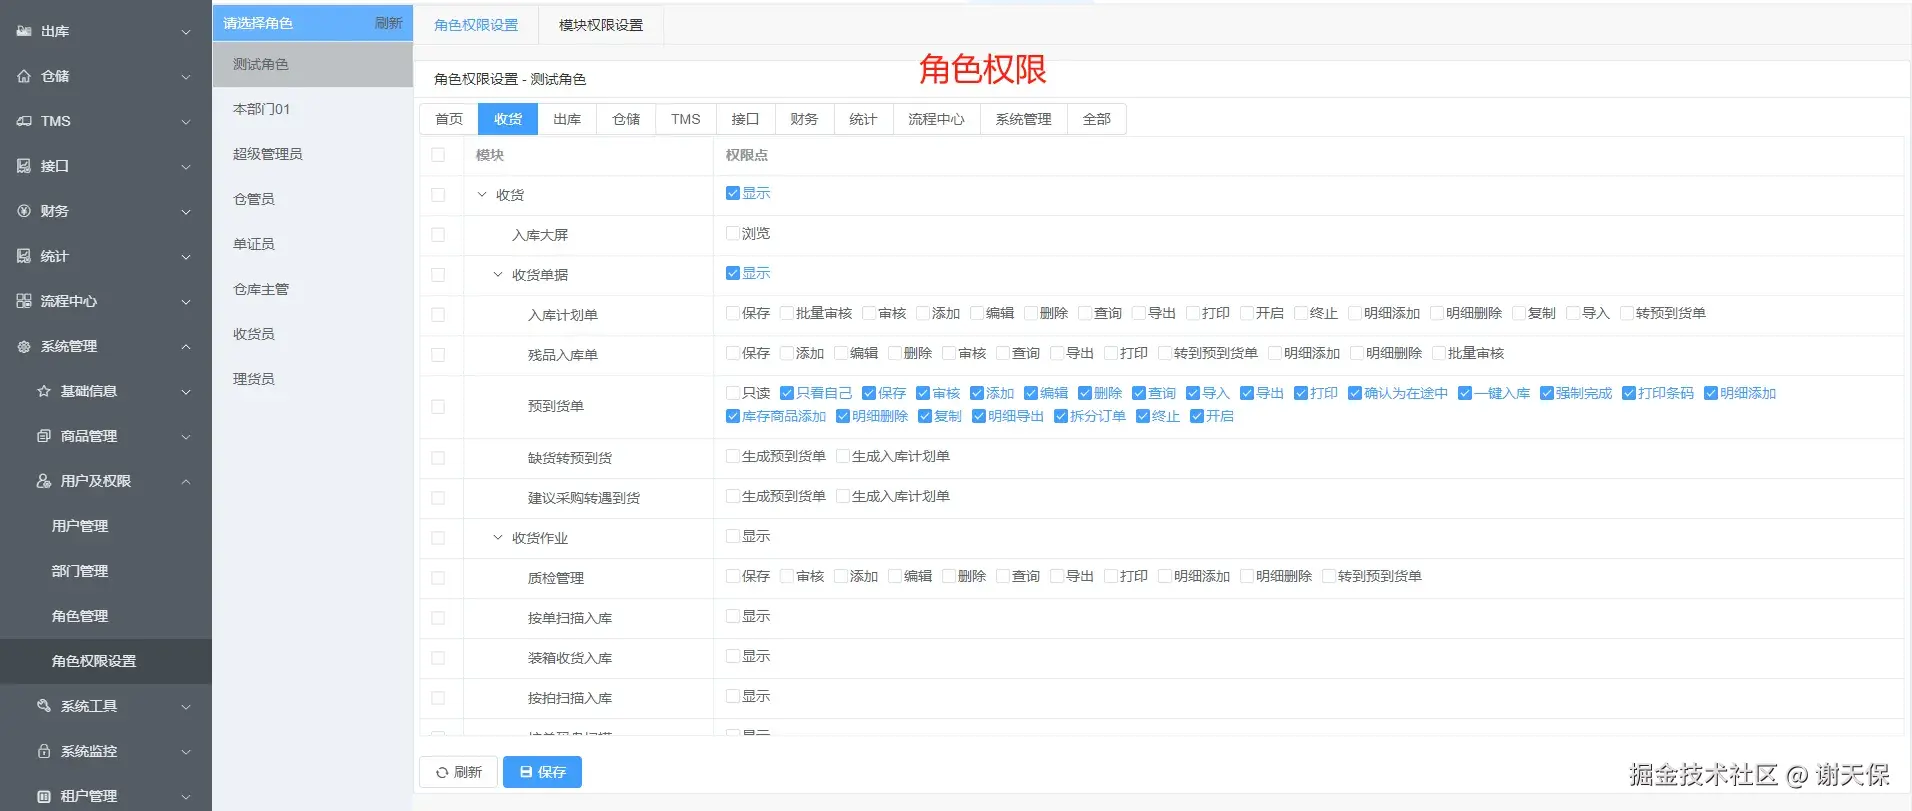Select the 系统管理 module tab
The image size is (1912, 811).
point(1023,119)
